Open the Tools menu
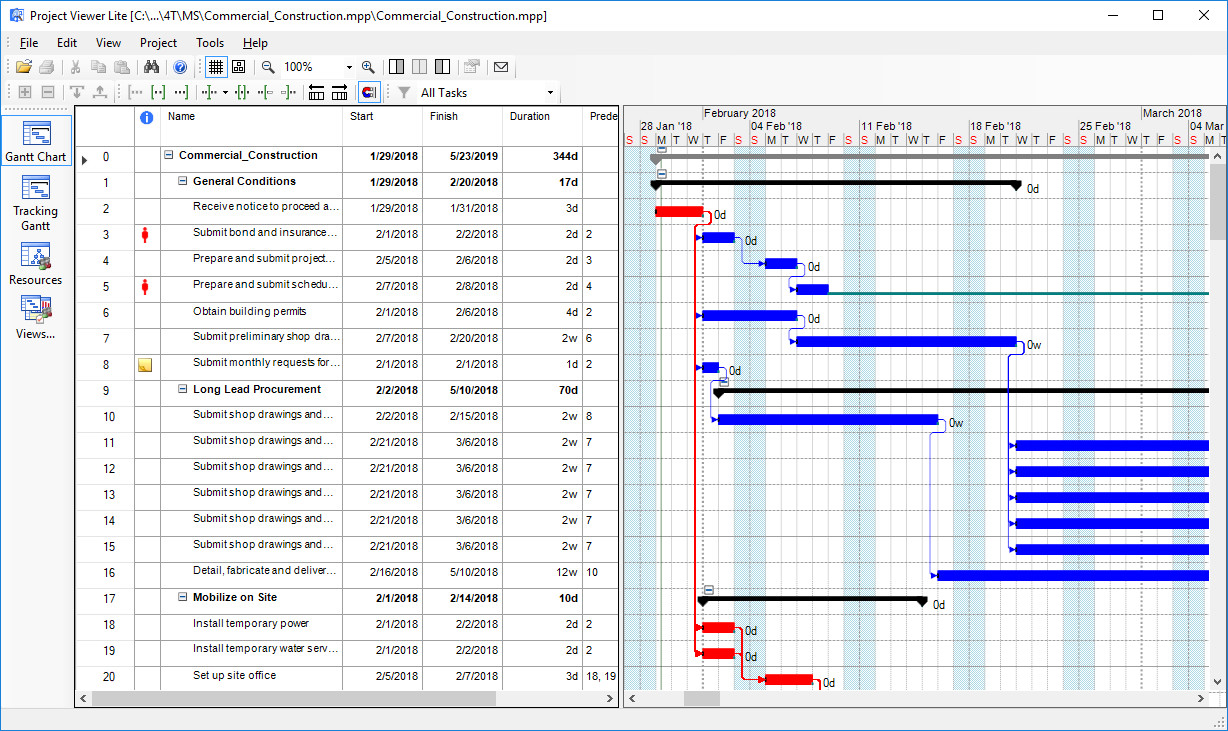1228x731 pixels. 210,43
